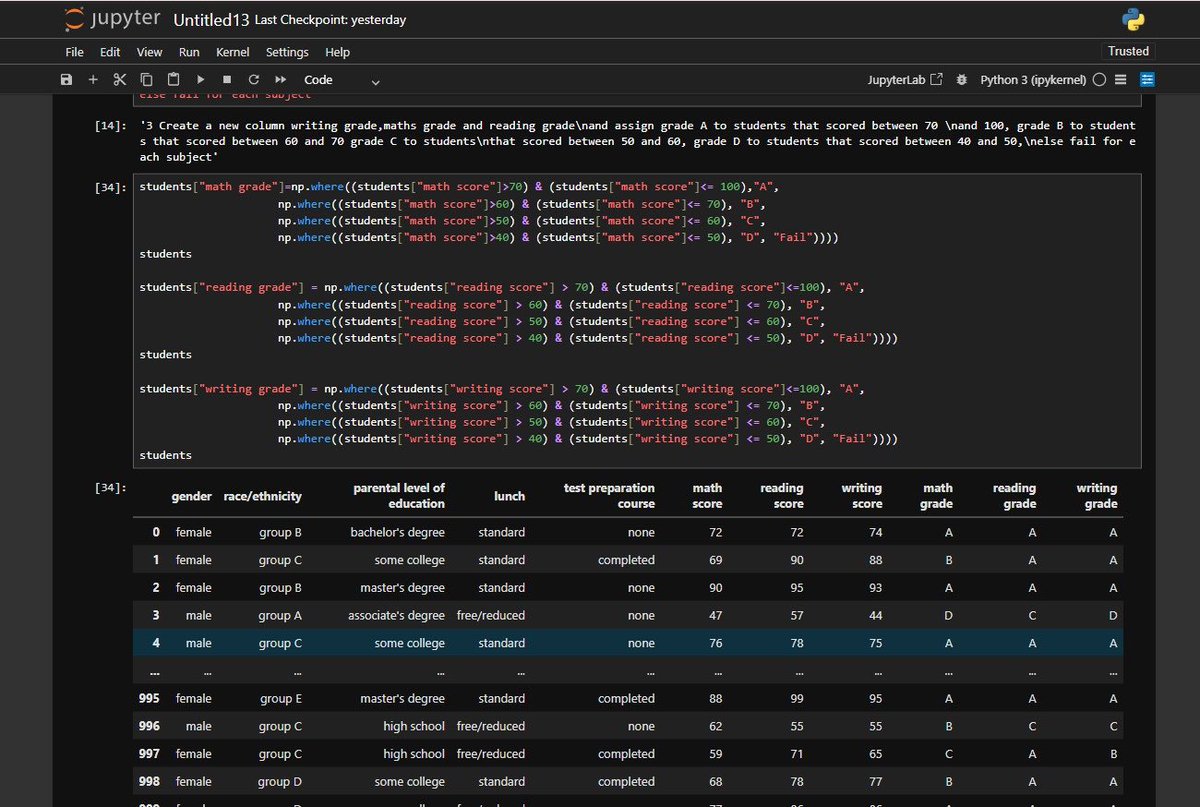Viewport: 1200px width, 807px height.
Task: Click the writing score column header
Action: click(x=861, y=496)
